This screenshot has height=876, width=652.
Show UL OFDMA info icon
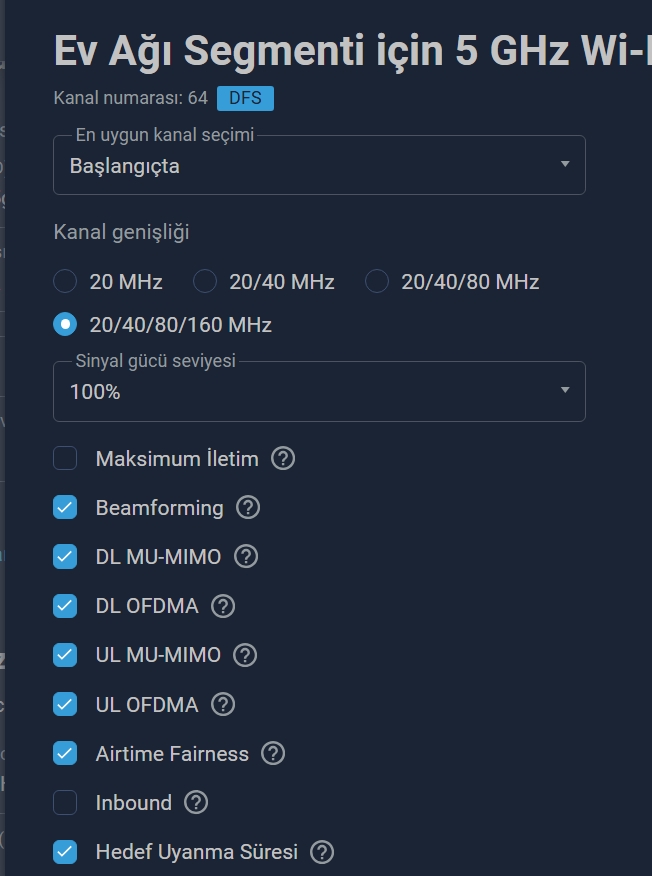[x=223, y=704]
